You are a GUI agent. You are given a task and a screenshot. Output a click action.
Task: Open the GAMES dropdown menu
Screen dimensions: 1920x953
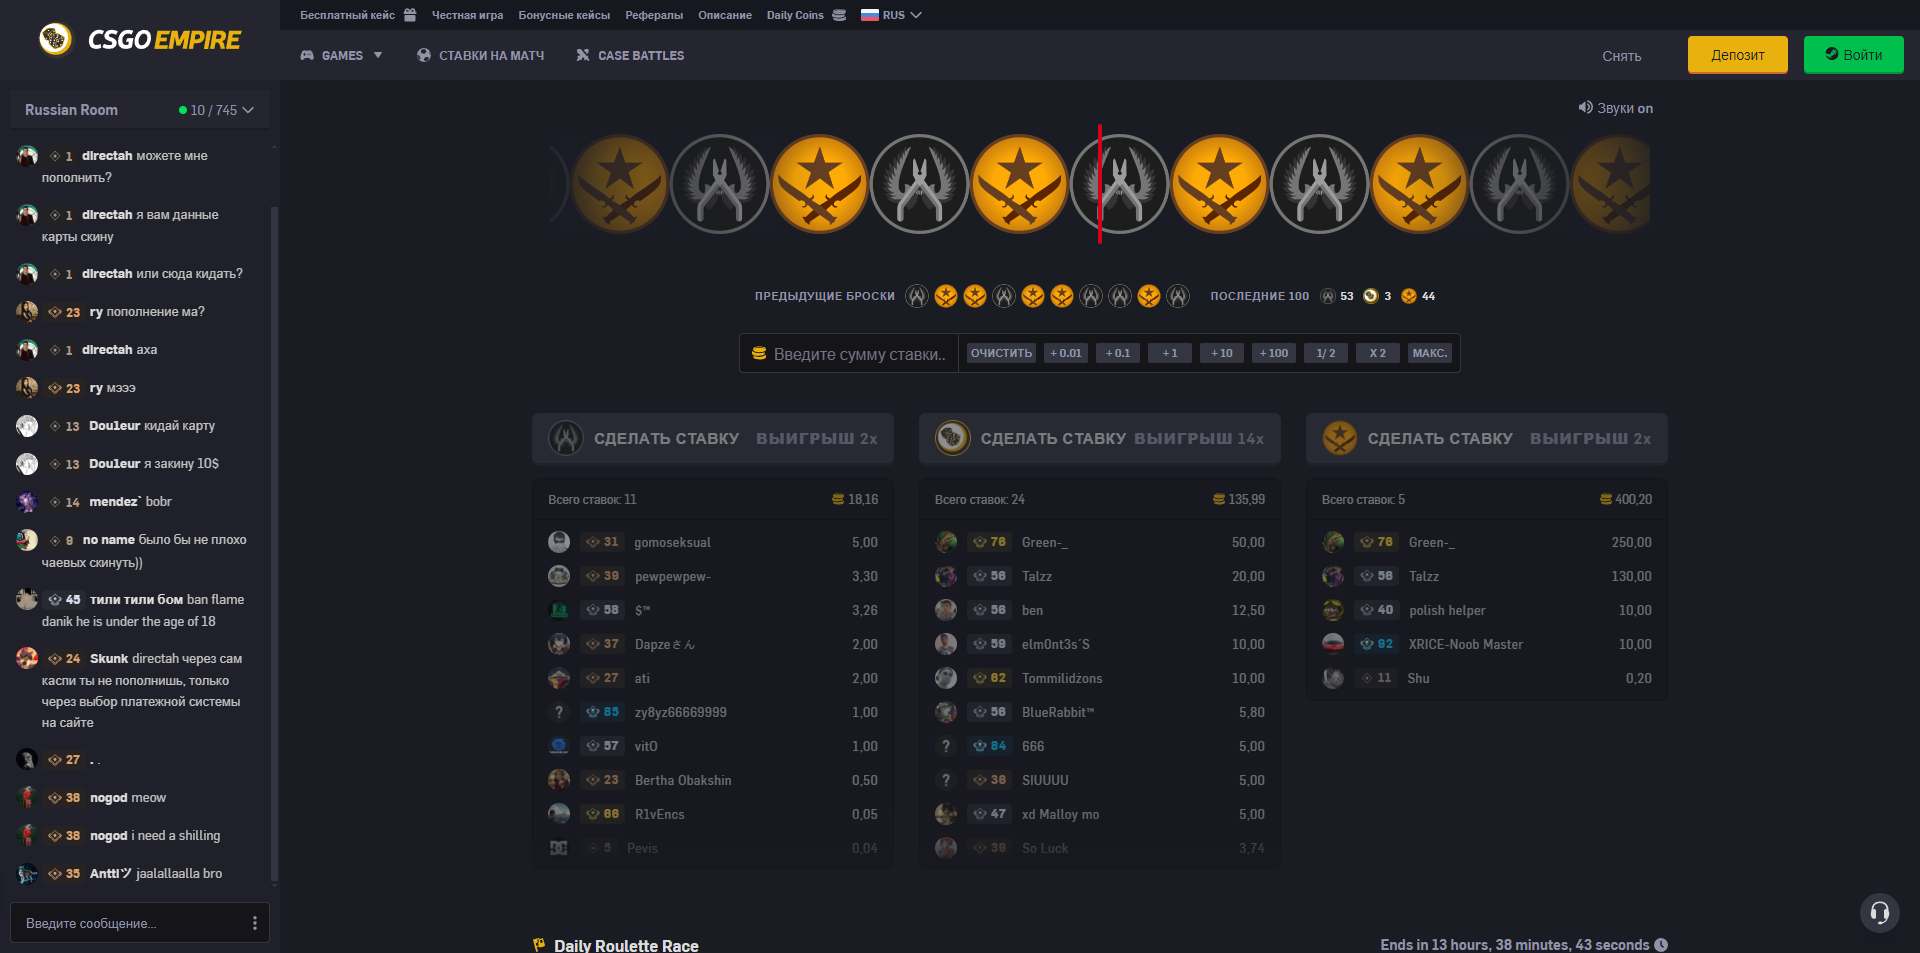point(343,55)
